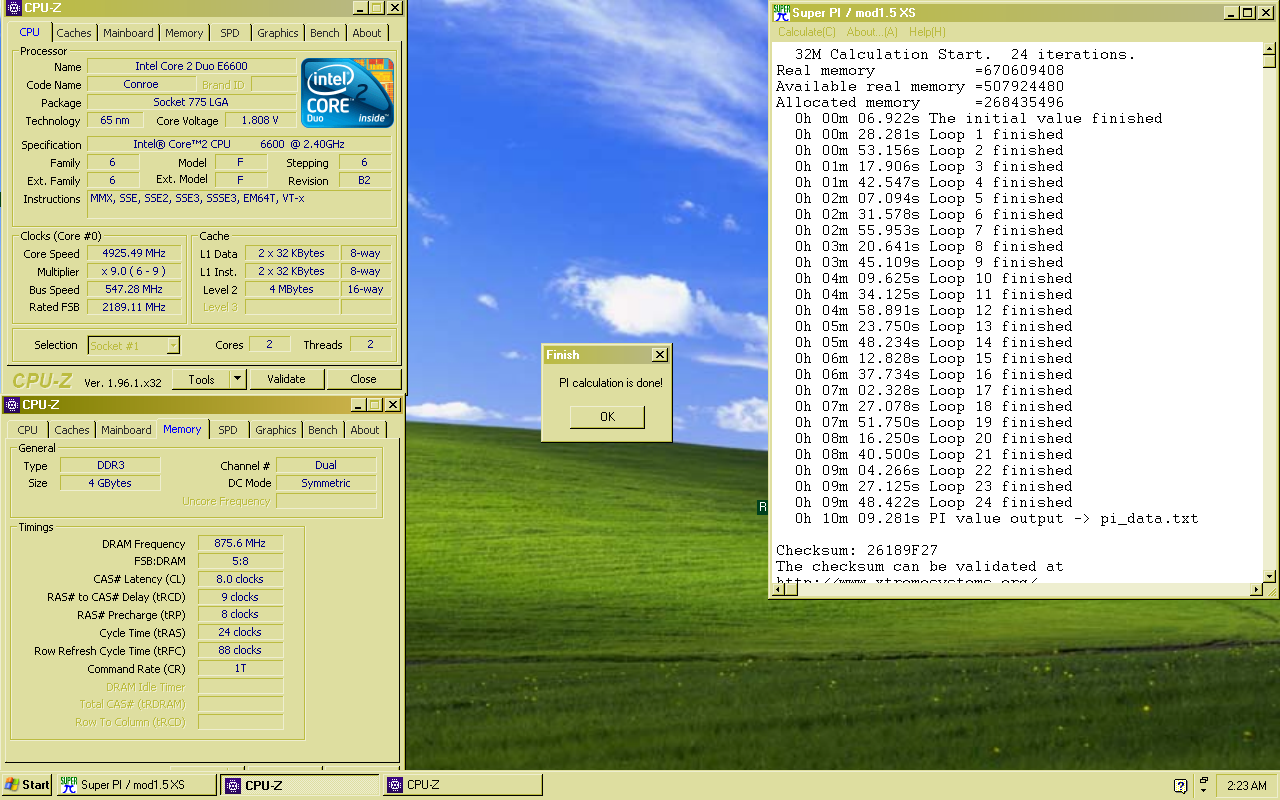Open About tab in top CPU-Z window

(367, 33)
